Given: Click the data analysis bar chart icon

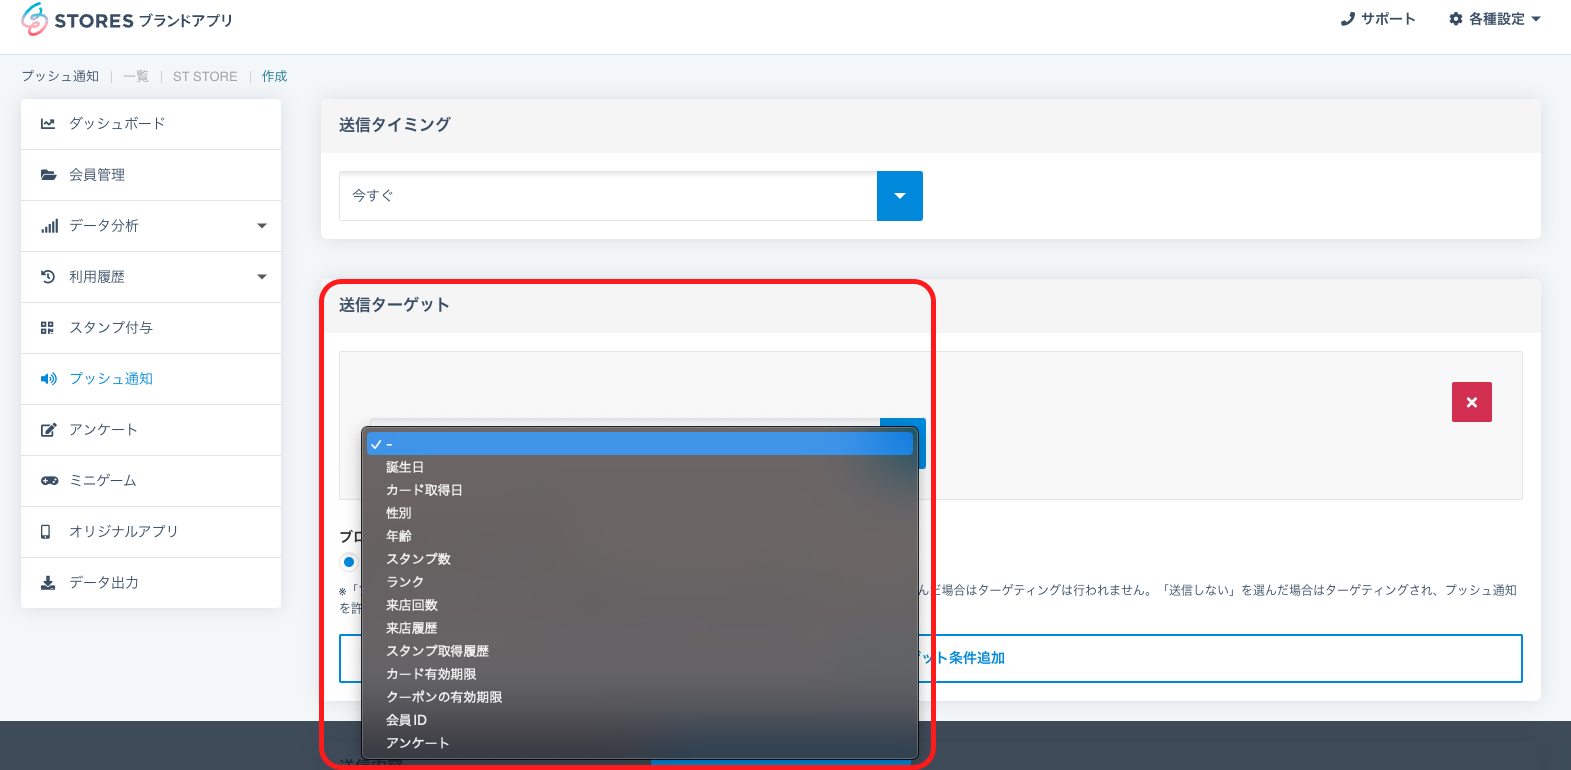Looking at the screenshot, I should click(49, 226).
